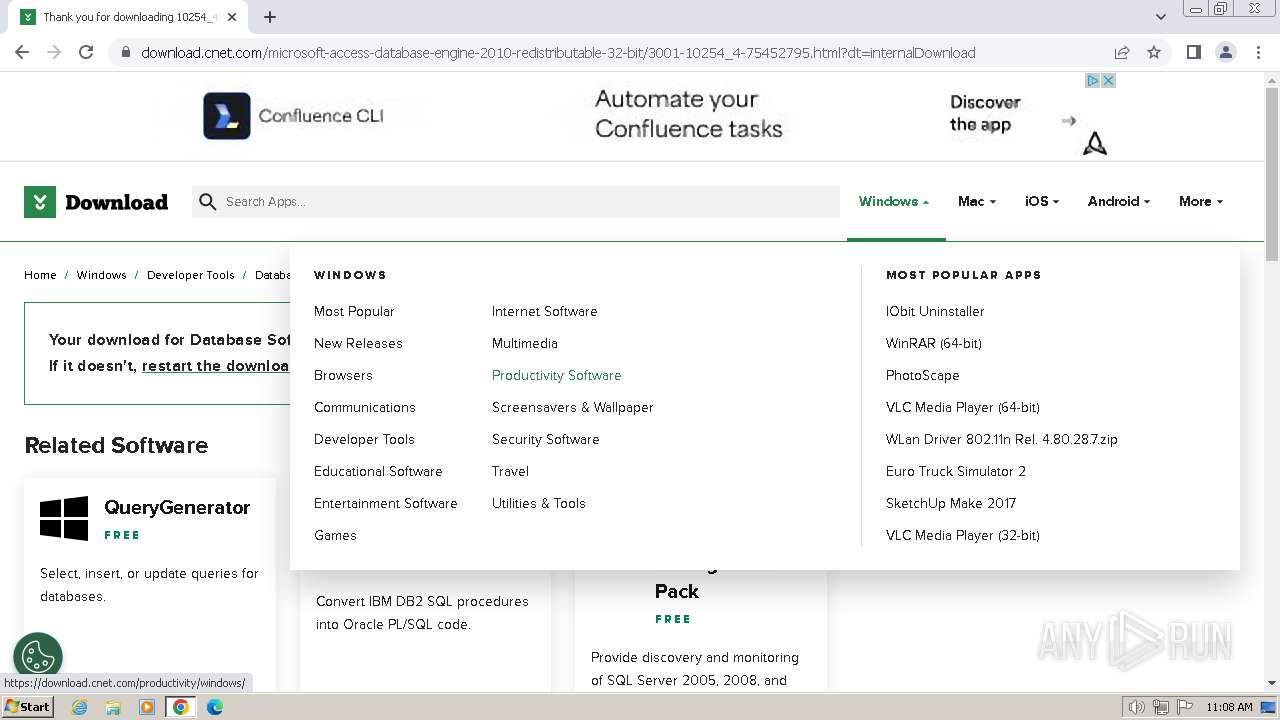This screenshot has height=720, width=1280.
Task: Click the Home breadcrumb link
Action: [x=40, y=275]
